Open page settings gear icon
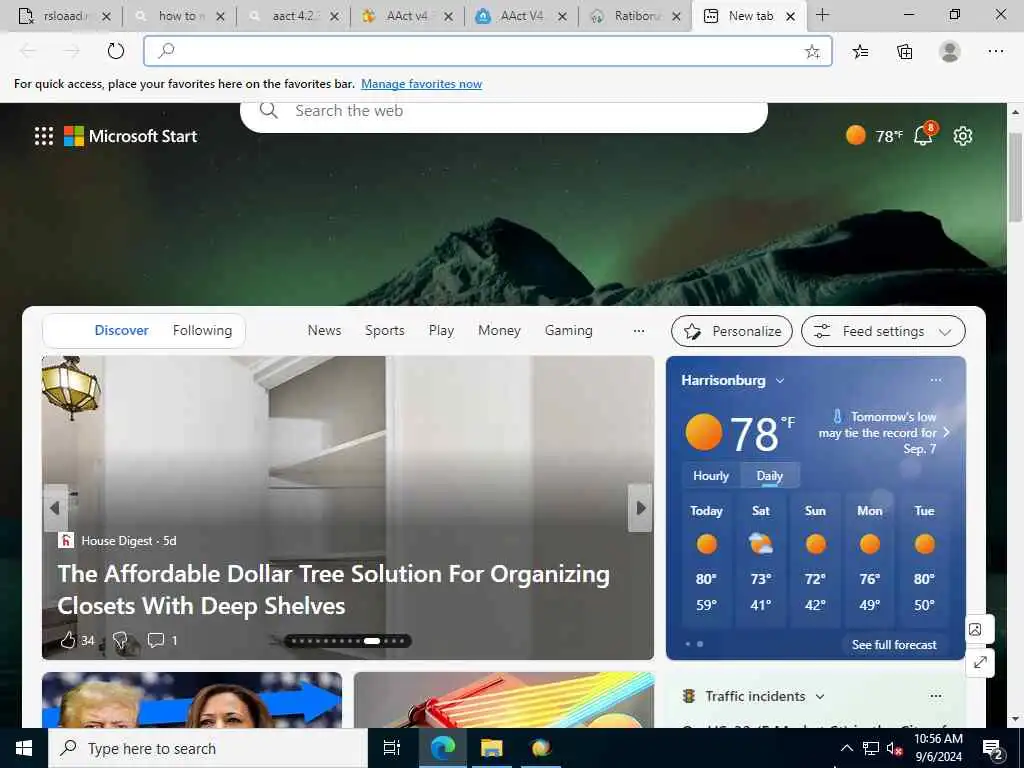 tap(963, 136)
